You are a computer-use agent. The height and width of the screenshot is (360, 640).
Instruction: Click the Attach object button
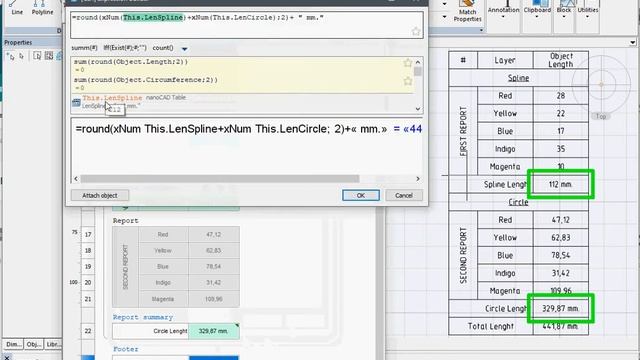coord(100,196)
